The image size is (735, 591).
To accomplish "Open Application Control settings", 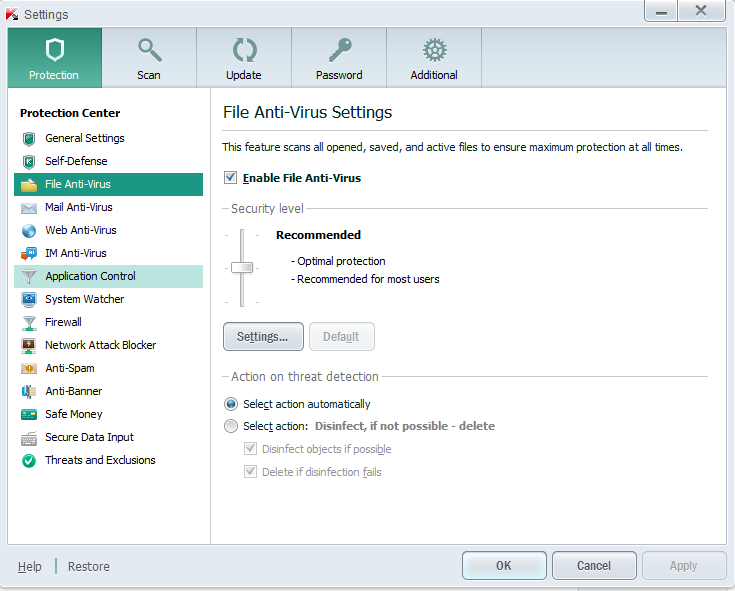I will coord(108,276).
